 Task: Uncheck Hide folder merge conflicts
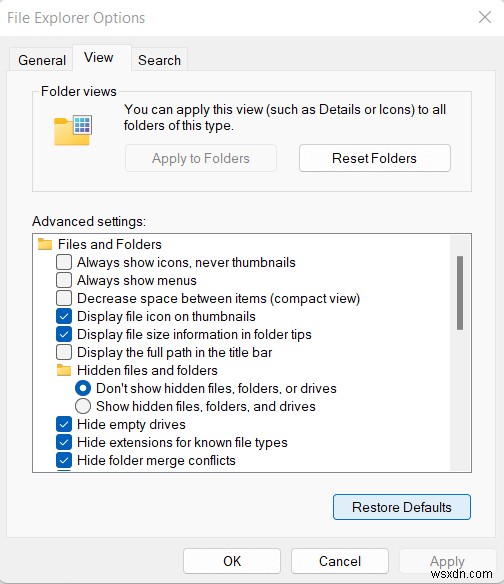(64, 460)
